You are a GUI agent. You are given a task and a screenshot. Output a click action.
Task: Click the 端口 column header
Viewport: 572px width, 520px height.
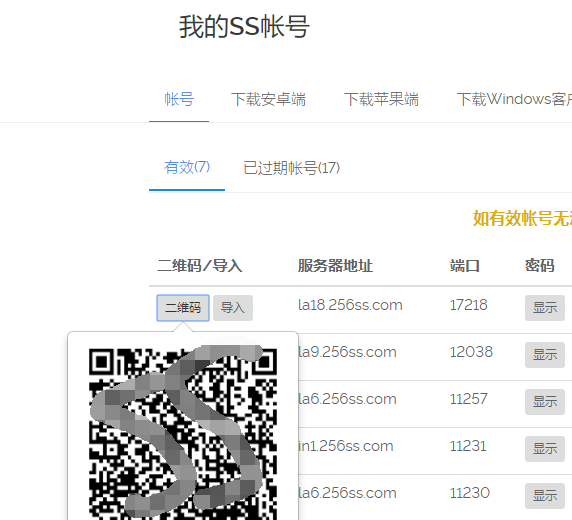[465, 266]
